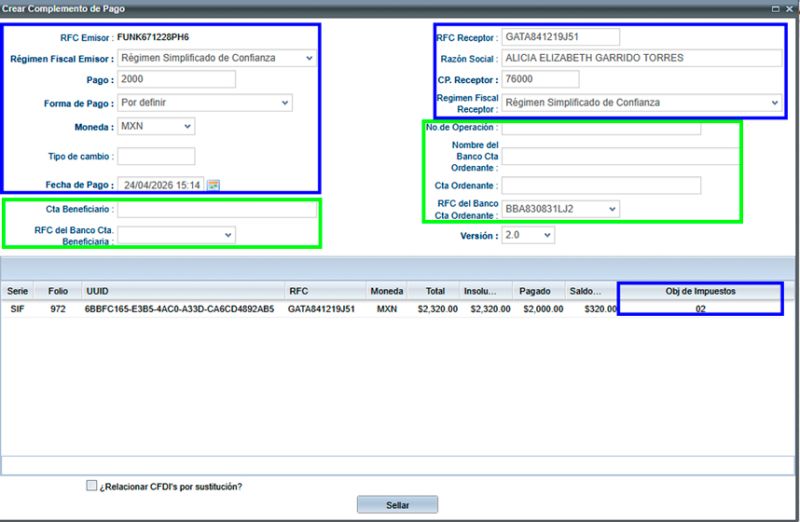Click the Pagado column header
Image resolution: width=800 pixels, height=522 pixels.
[535, 291]
